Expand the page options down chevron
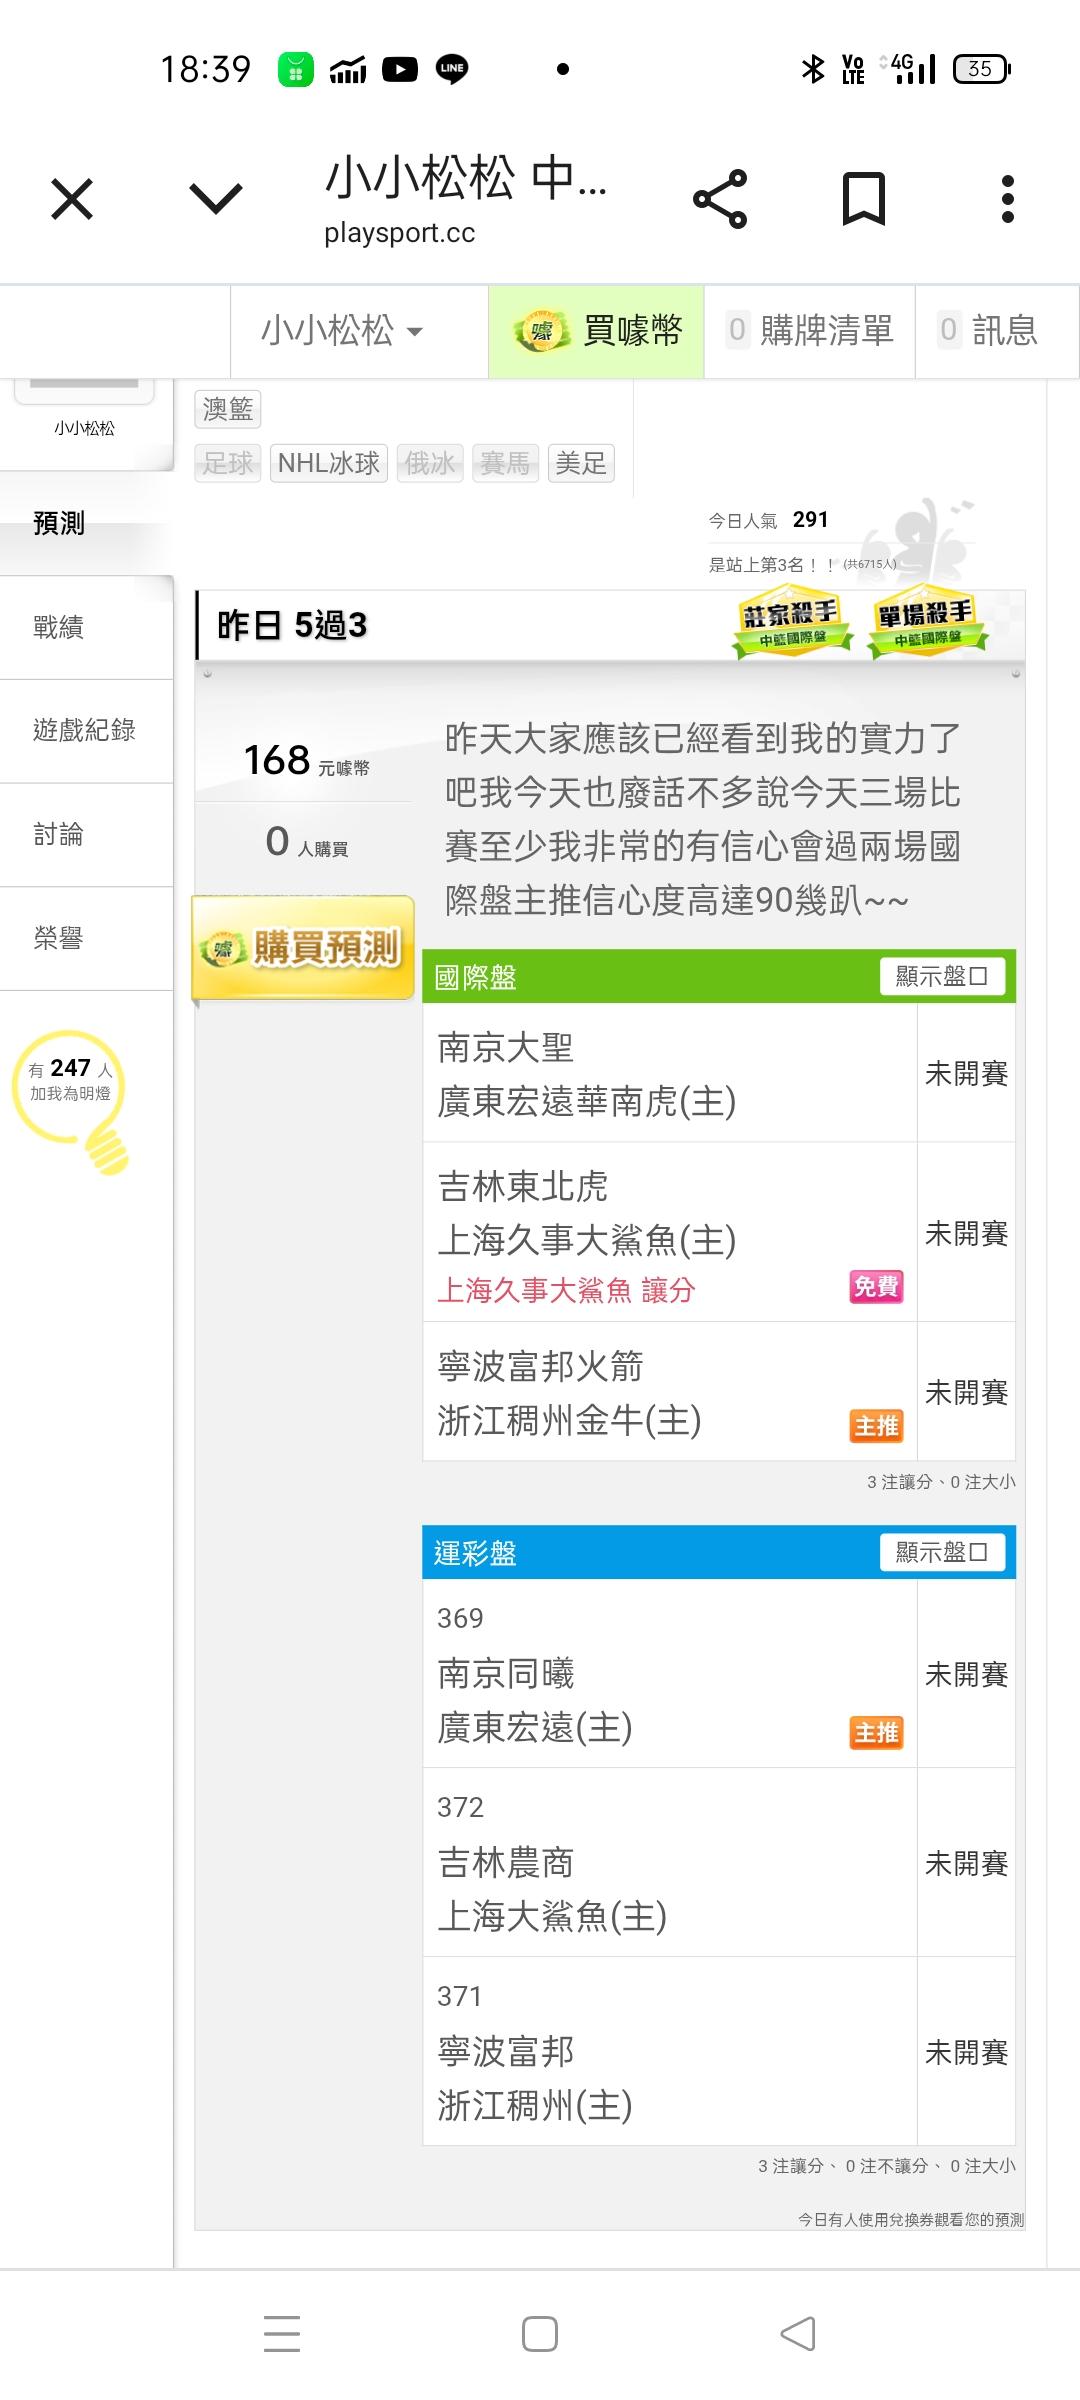 point(216,199)
